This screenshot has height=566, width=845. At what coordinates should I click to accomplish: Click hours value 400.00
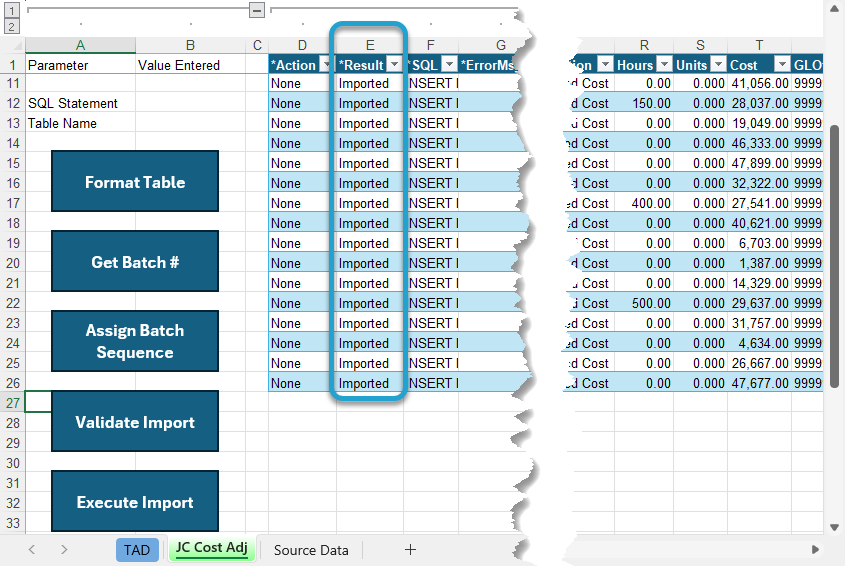click(644, 203)
